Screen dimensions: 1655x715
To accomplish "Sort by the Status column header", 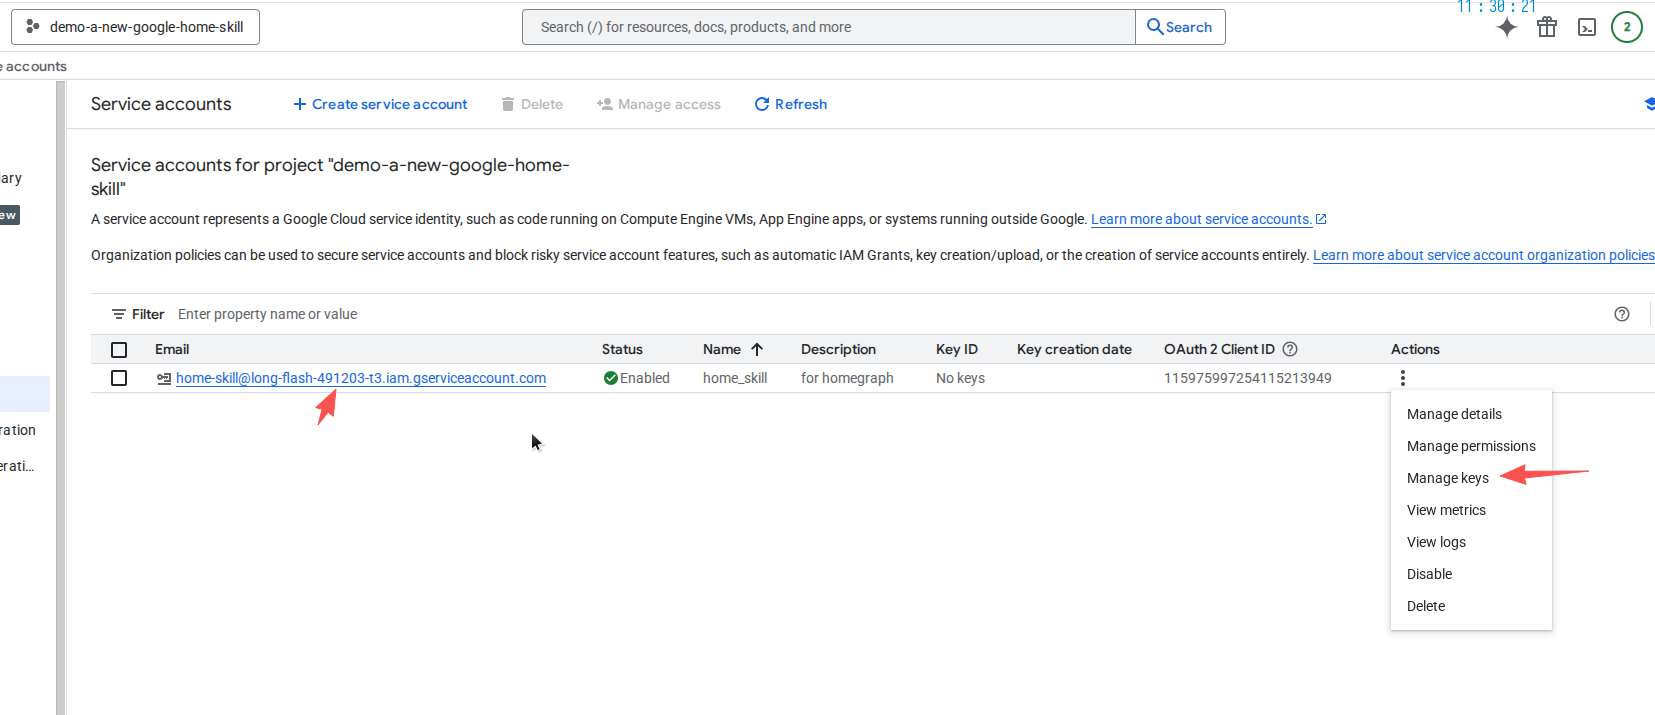I will tap(622, 349).
